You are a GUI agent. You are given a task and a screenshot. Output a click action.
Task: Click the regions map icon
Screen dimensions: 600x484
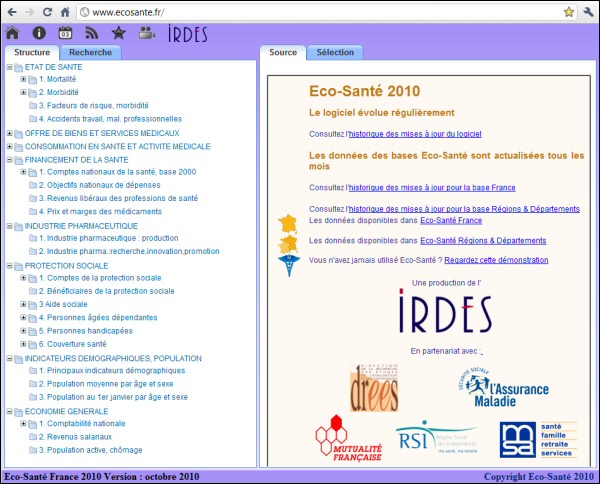click(288, 244)
